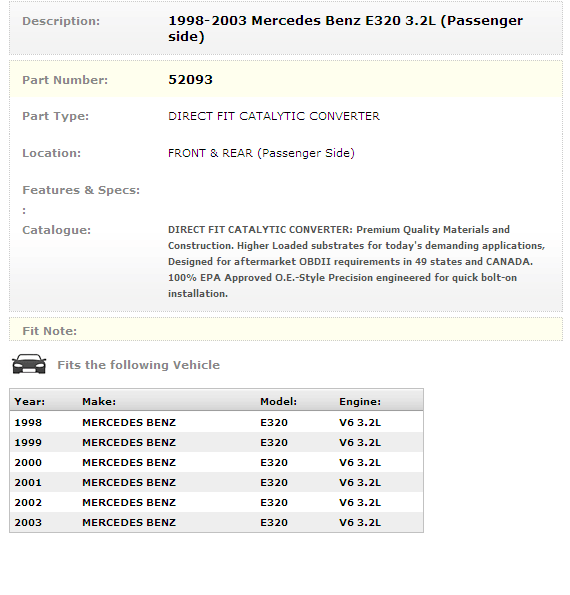
Task: Select the 2000 vehicle row
Action: [x=216, y=462]
